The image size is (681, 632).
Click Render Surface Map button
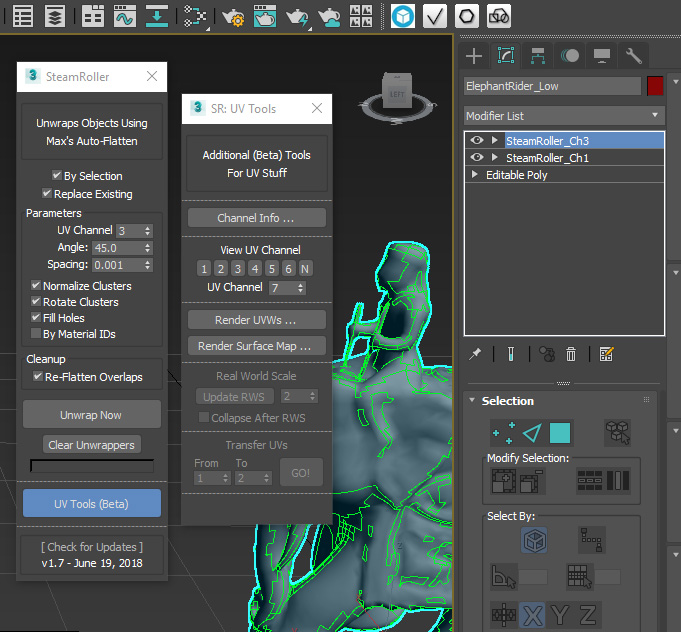tap(257, 346)
